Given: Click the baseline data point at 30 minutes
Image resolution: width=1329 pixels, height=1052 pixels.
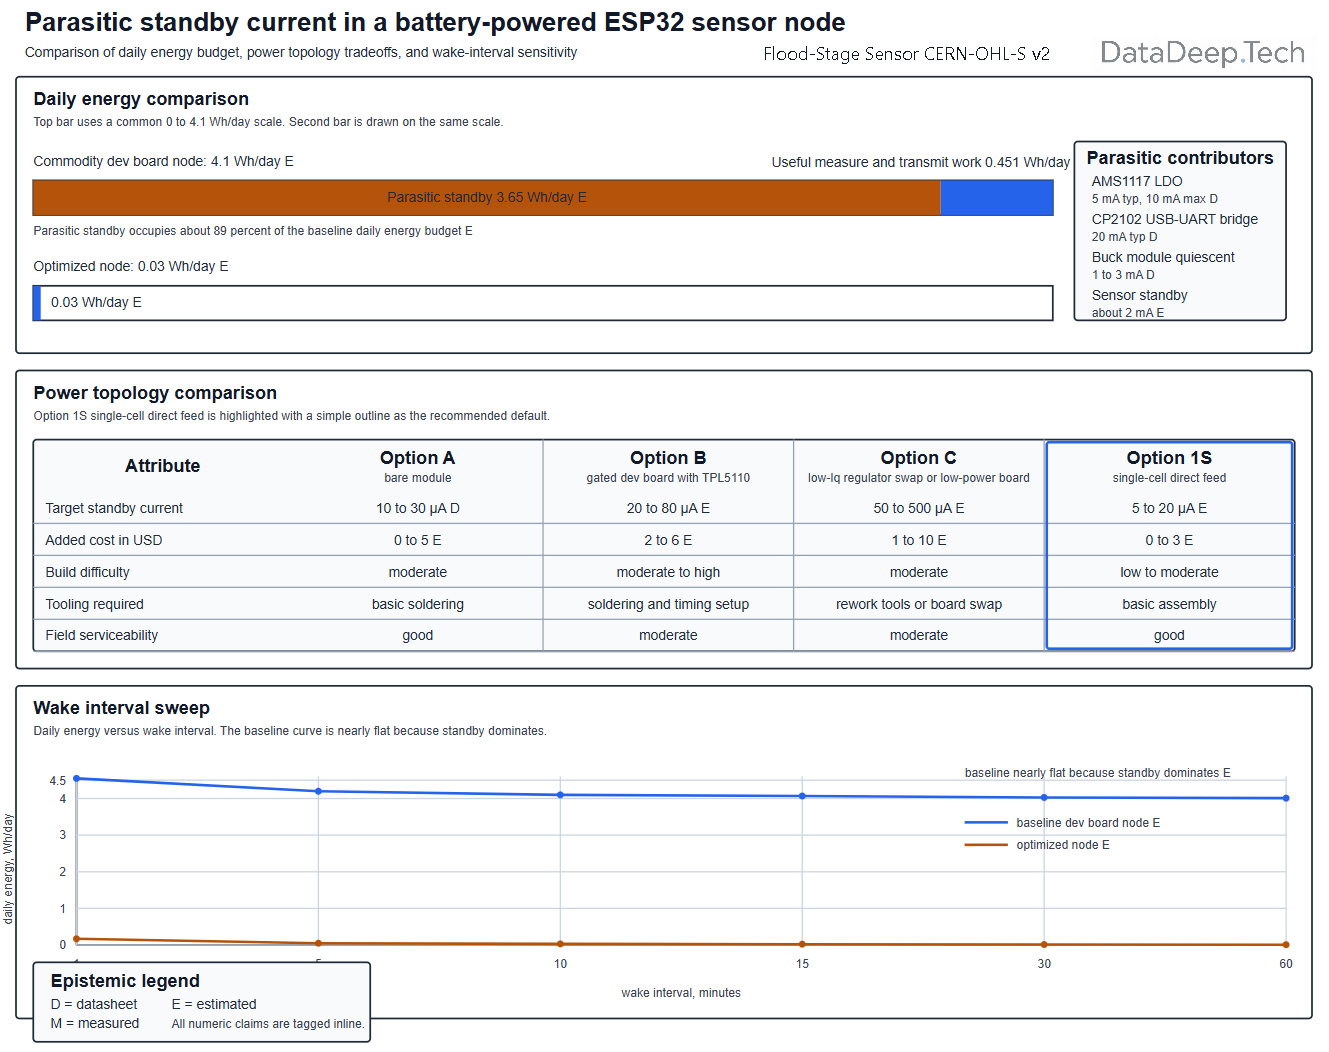Looking at the screenshot, I should click(x=1044, y=798).
